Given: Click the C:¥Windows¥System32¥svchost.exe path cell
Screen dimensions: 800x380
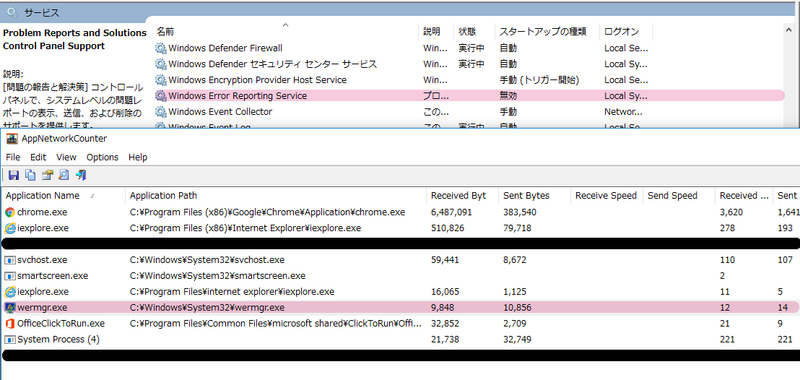Looking at the screenshot, I should [207, 260].
